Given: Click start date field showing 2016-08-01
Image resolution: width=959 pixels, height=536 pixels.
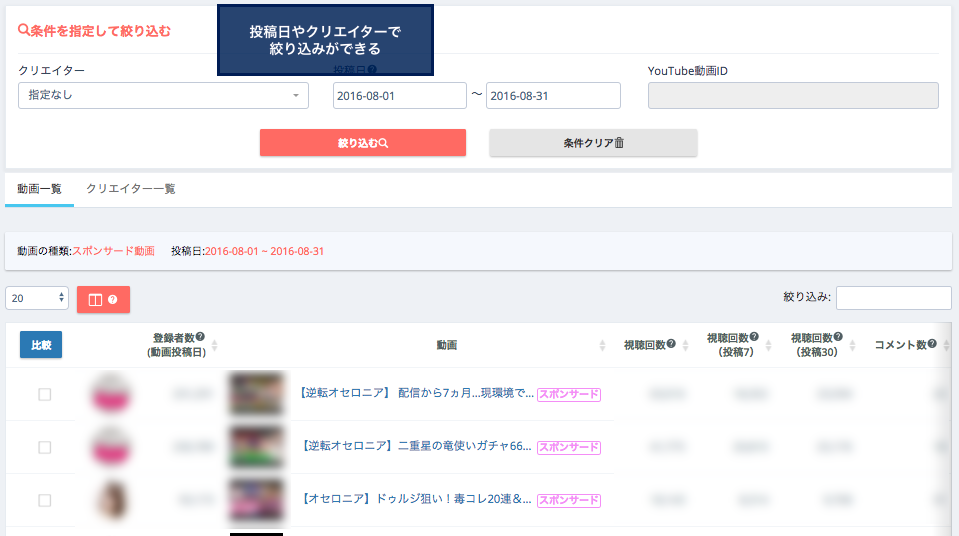Looking at the screenshot, I should (x=399, y=96).
